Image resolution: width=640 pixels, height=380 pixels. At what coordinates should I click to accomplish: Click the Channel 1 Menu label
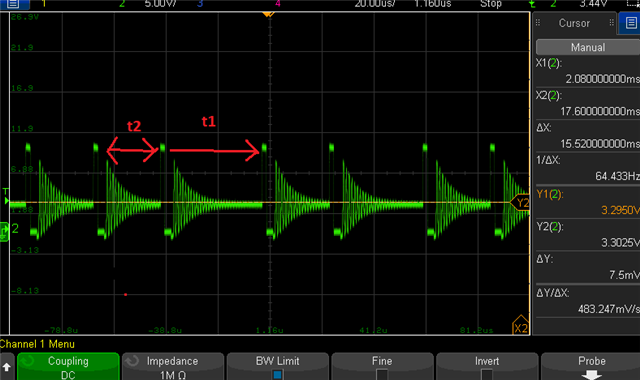click(x=38, y=344)
